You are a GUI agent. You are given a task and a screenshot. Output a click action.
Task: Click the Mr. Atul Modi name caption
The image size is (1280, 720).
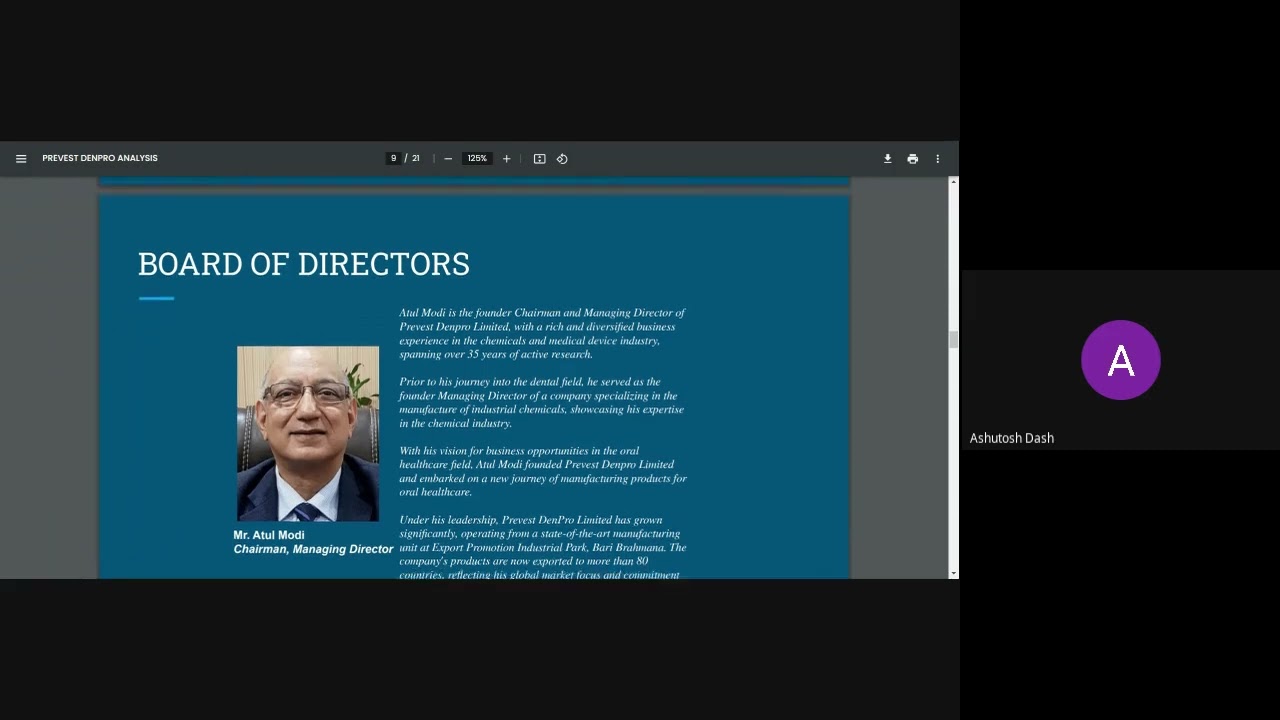click(269, 535)
